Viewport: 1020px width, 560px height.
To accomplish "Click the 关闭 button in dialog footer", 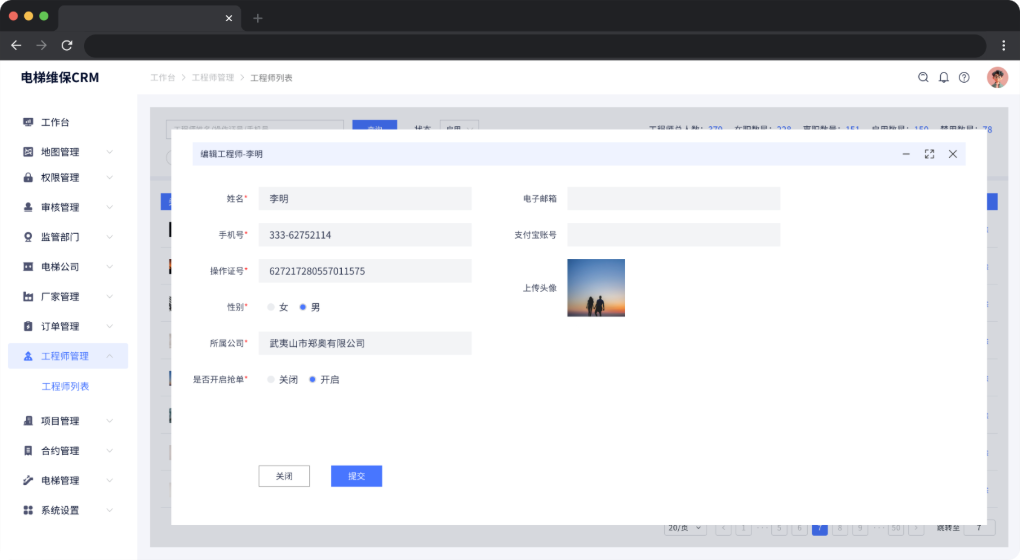I will (x=284, y=476).
